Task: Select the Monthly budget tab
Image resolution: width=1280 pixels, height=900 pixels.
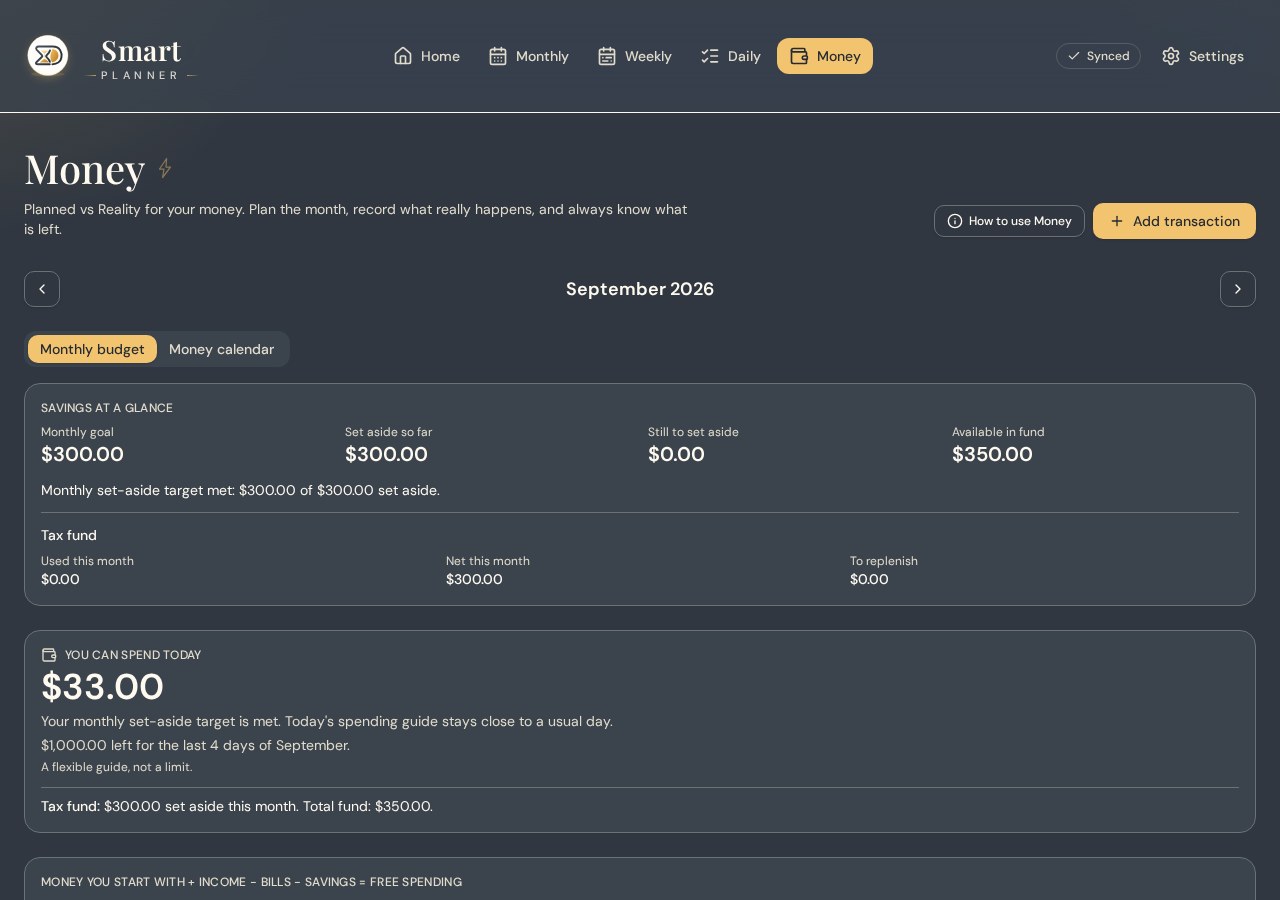Action: pos(92,349)
